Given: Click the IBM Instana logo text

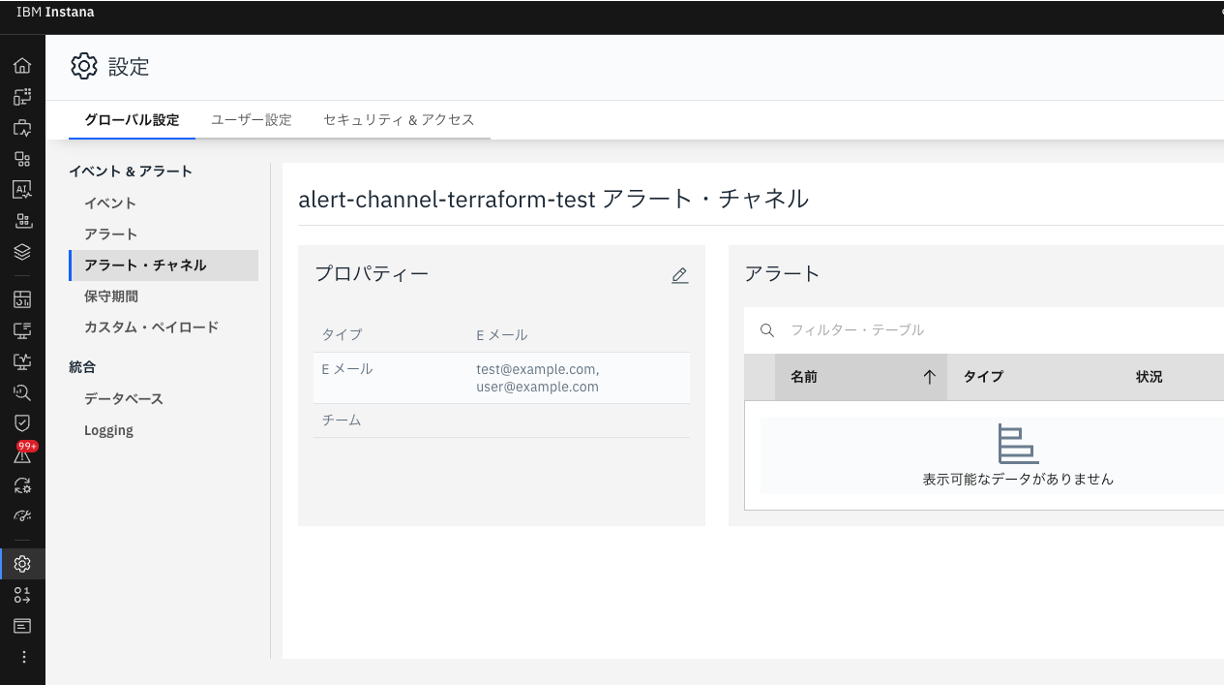Looking at the screenshot, I should click(56, 12).
